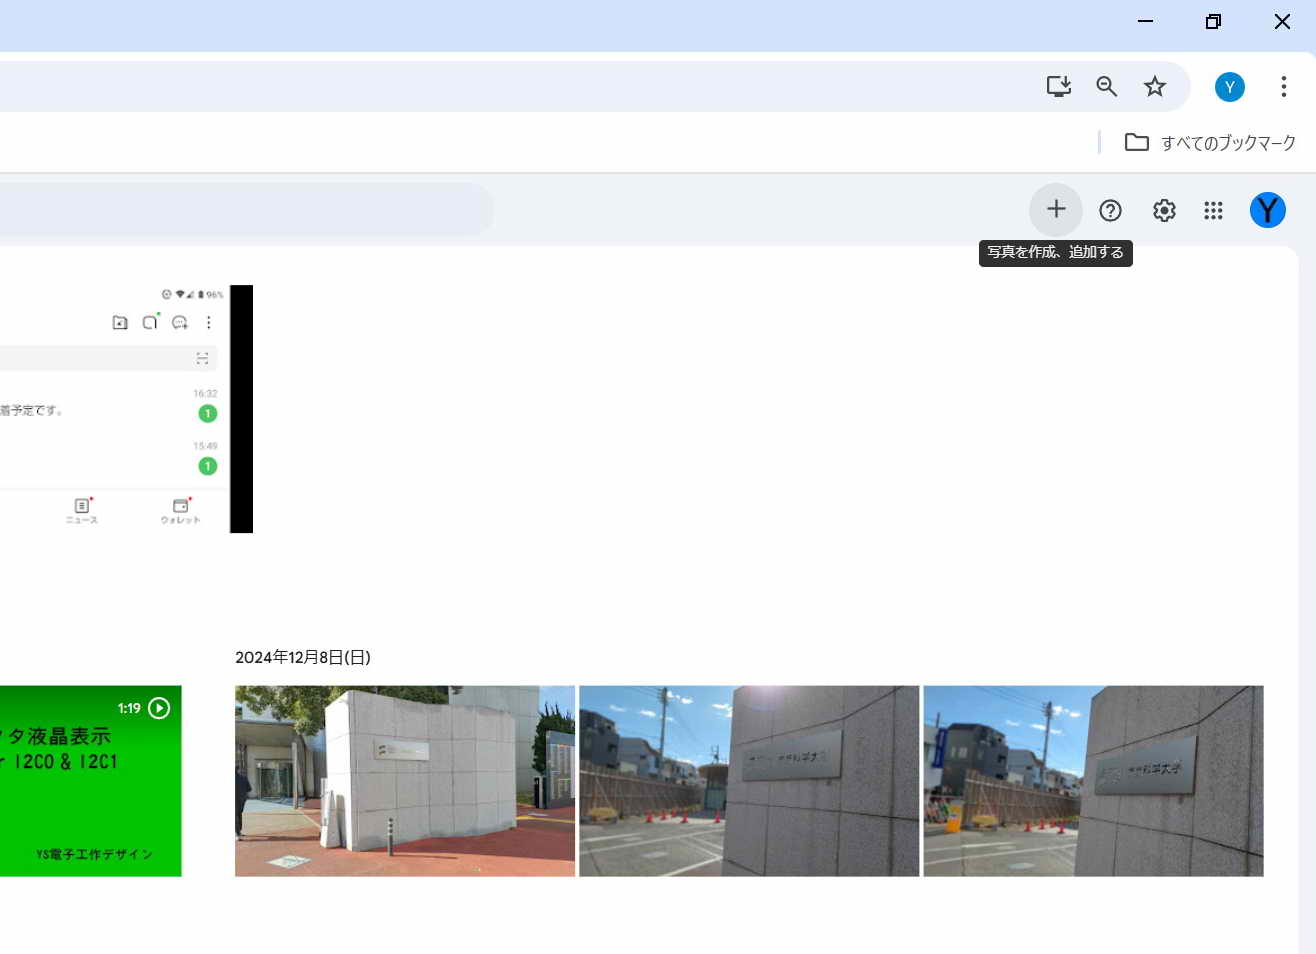
Task: Play the green 1:19 video thumbnail
Action: coord(90,781)
